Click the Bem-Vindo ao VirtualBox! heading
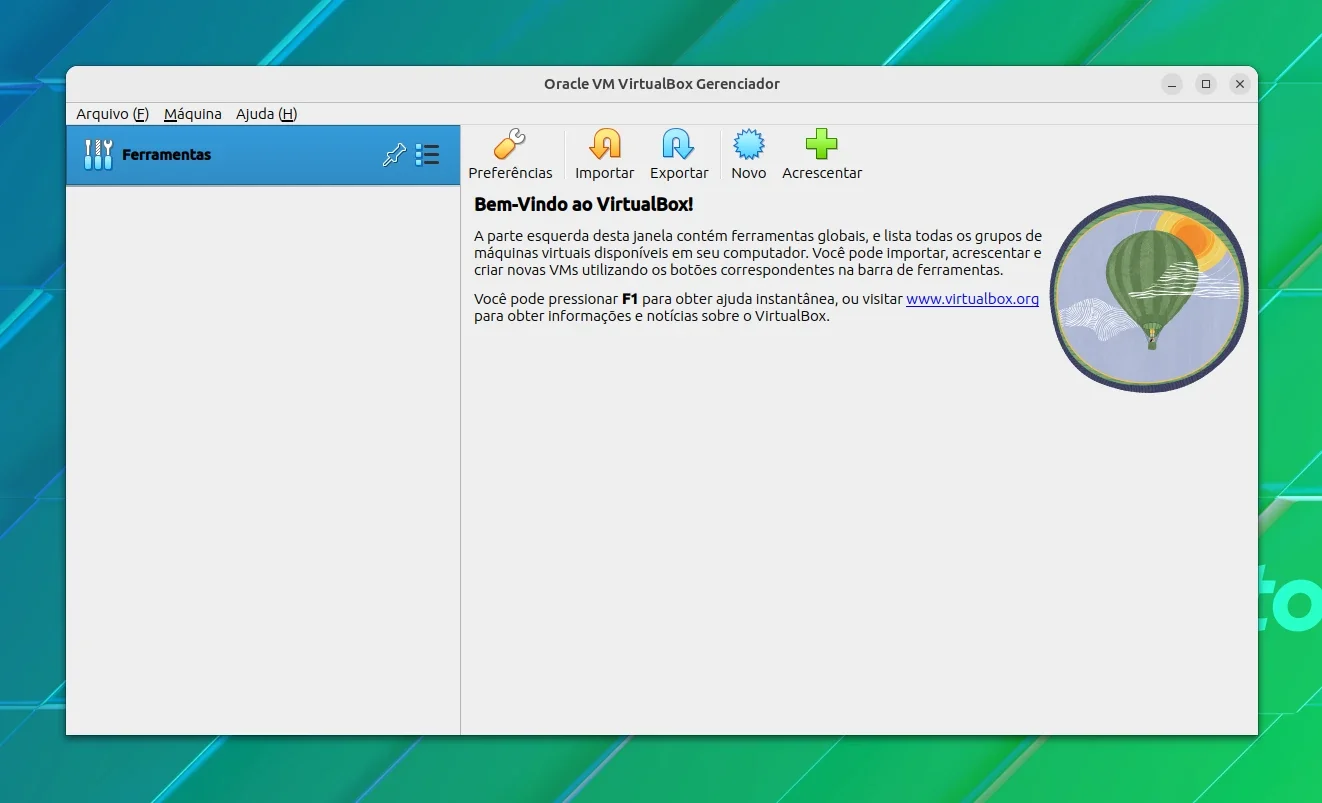This screenshot has height=803, width=1322. tap(583, 205)
